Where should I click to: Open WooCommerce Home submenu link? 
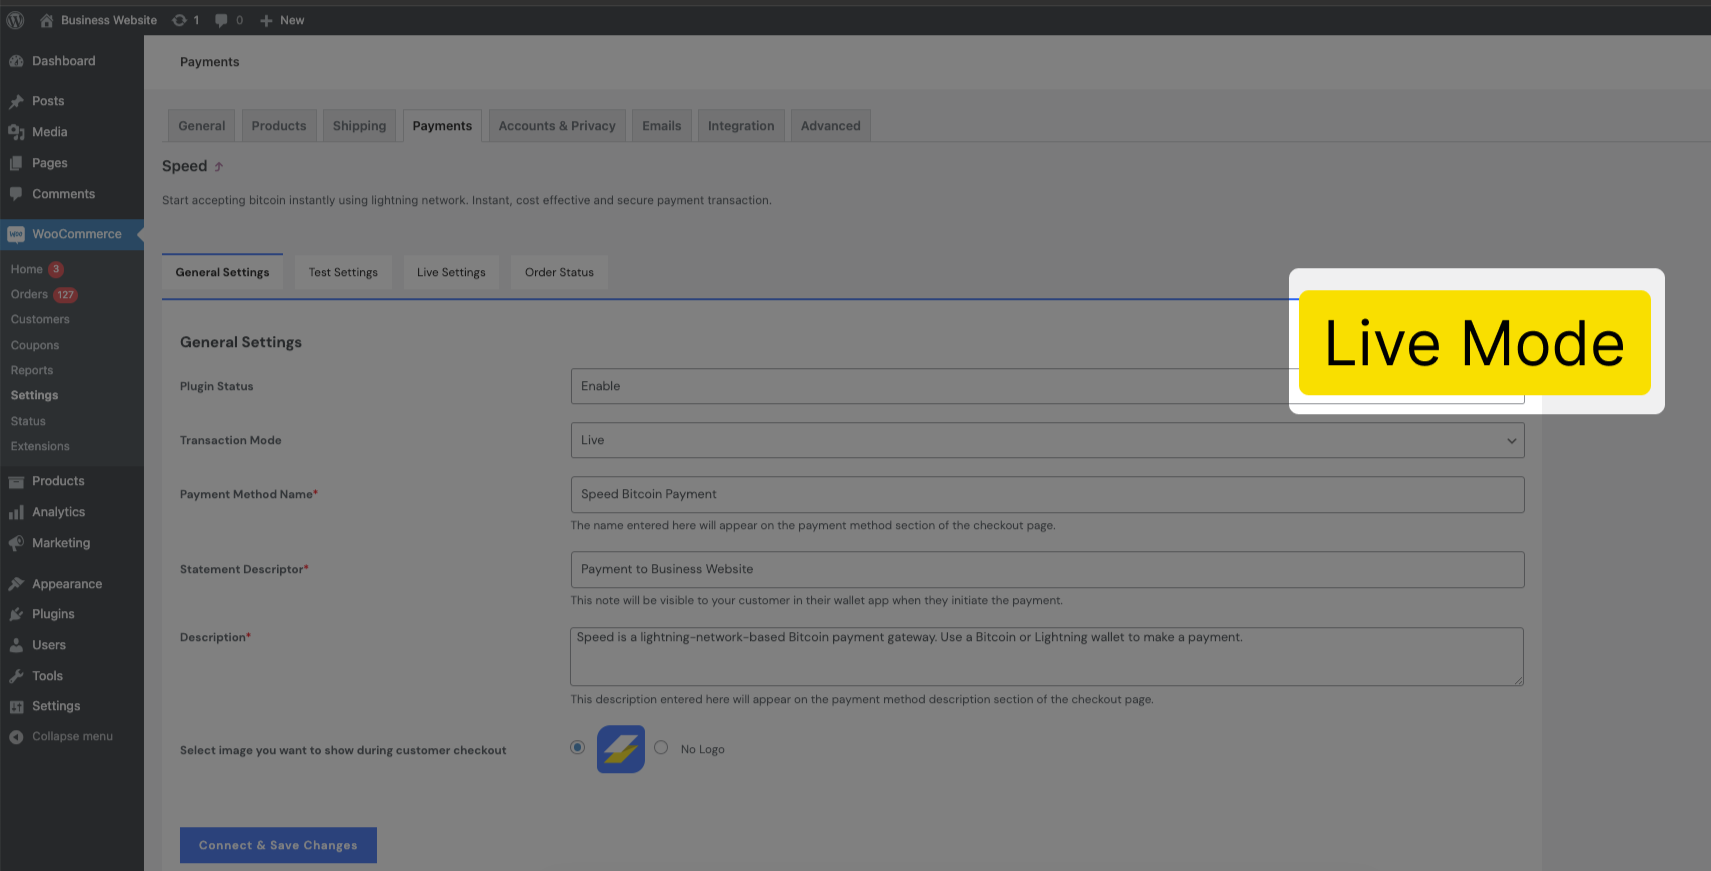click(x=27, y=269)
